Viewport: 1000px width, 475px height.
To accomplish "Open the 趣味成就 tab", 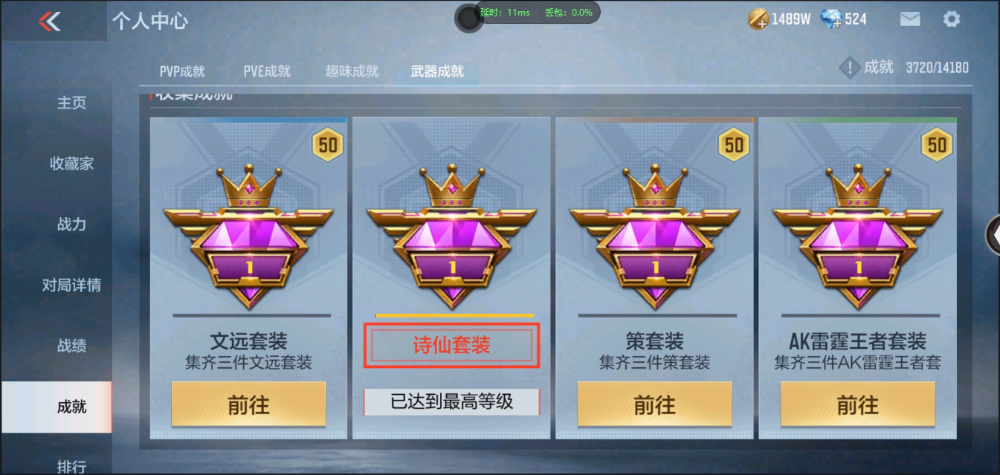I will [x=352, y=71].
